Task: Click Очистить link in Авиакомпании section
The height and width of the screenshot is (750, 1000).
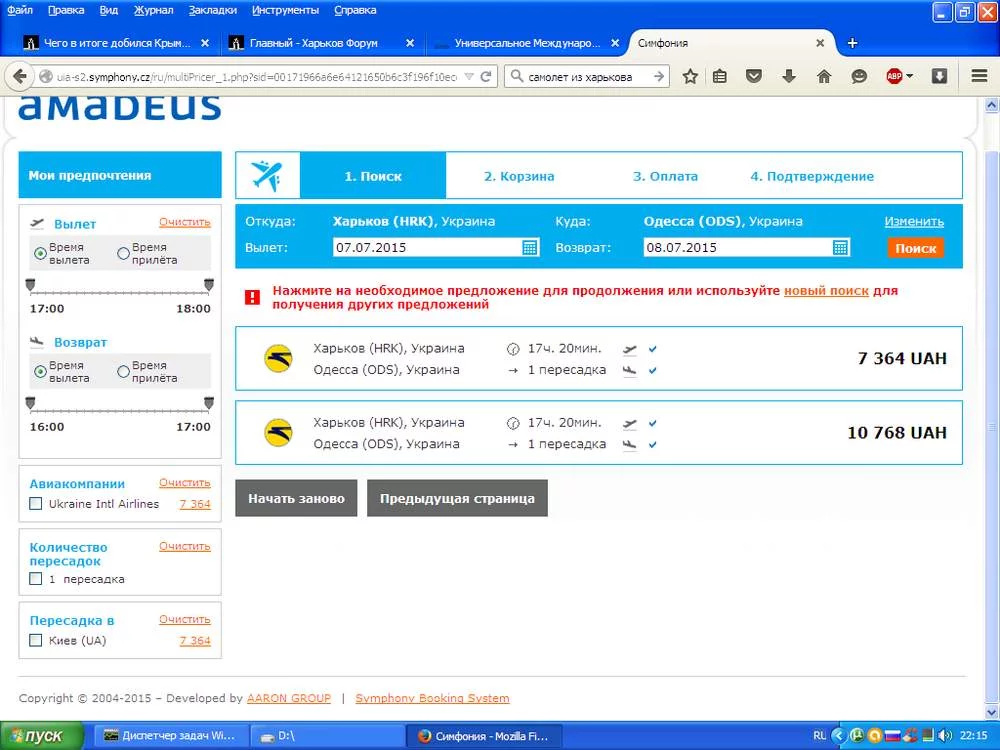Action: click(184, 483)
